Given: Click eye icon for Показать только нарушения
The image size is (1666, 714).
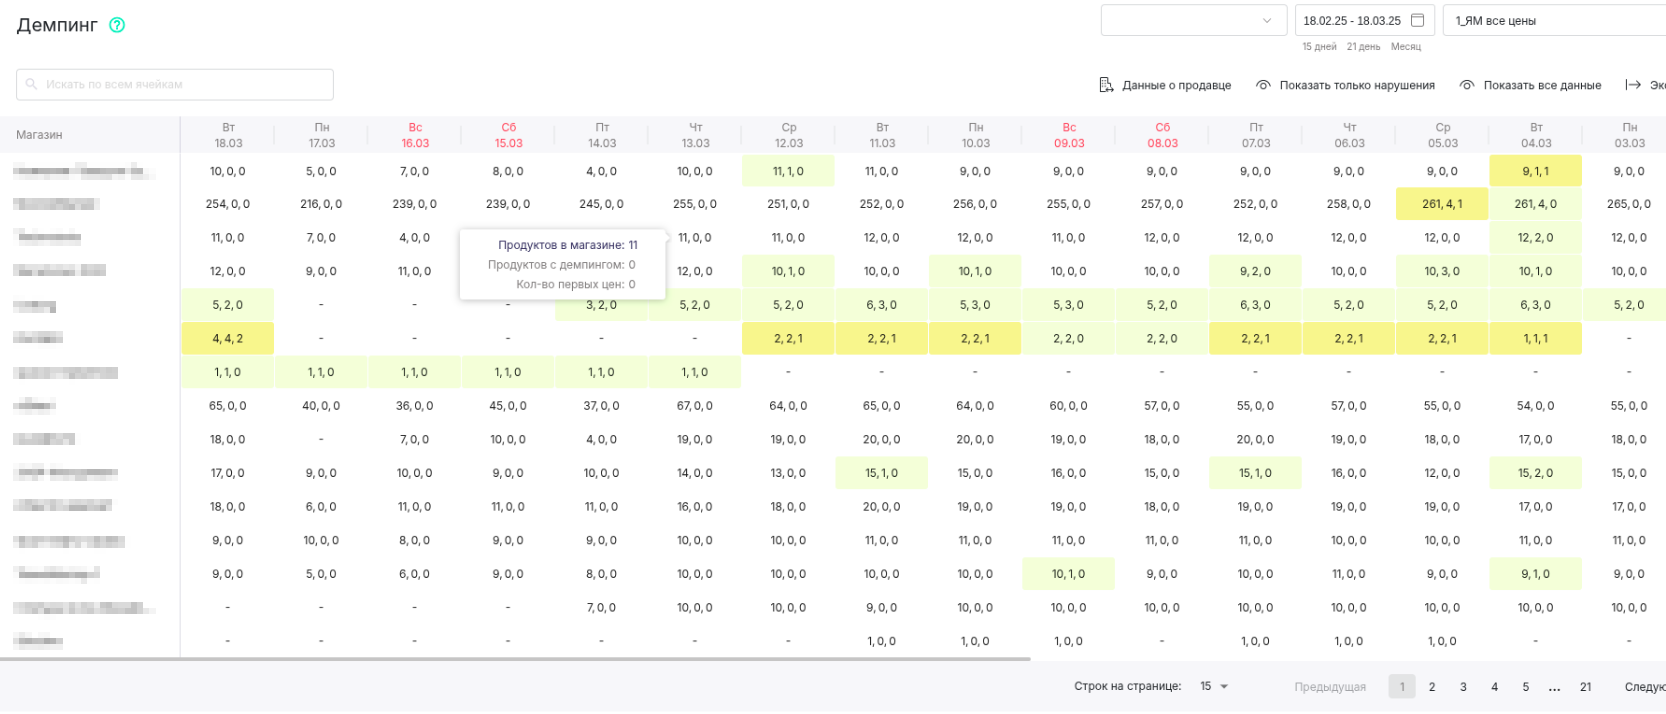Looking at the screenshot, I should click(x=1263, y=85).
